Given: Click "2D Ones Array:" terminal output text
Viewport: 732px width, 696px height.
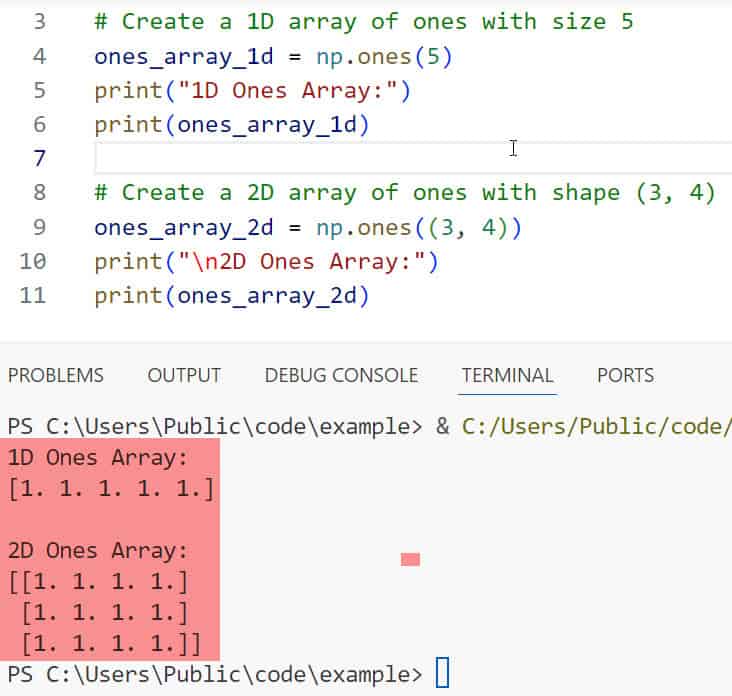Looking at the screenshot, I should pyautogui.click(x=98, y=549).
